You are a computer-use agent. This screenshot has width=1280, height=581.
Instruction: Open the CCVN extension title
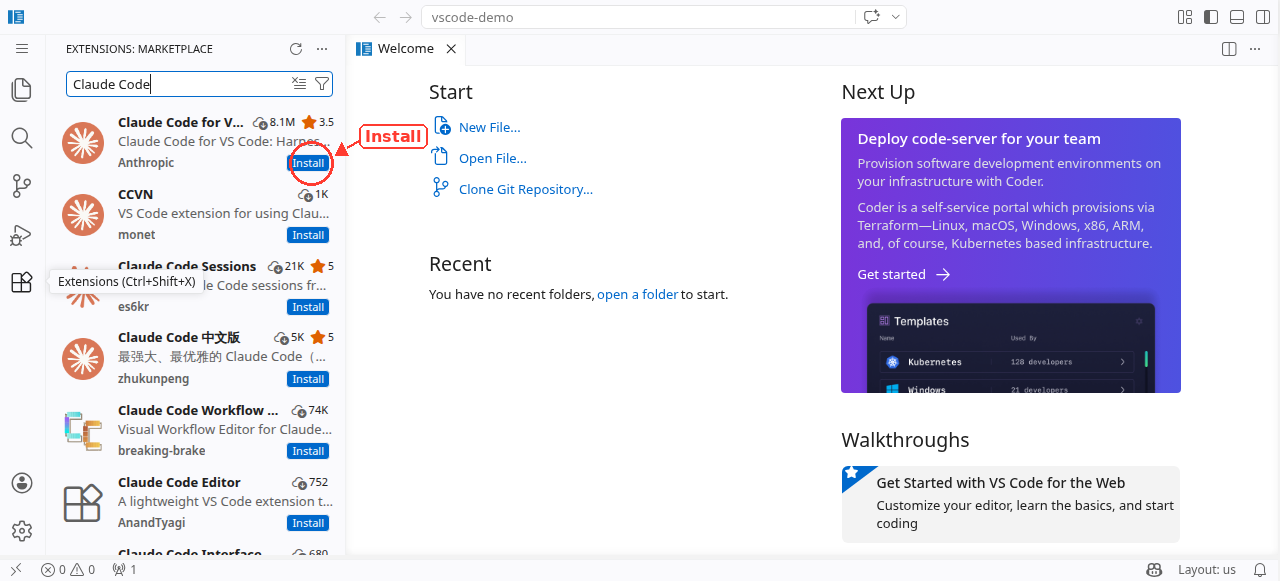click(x=135, y=194)
